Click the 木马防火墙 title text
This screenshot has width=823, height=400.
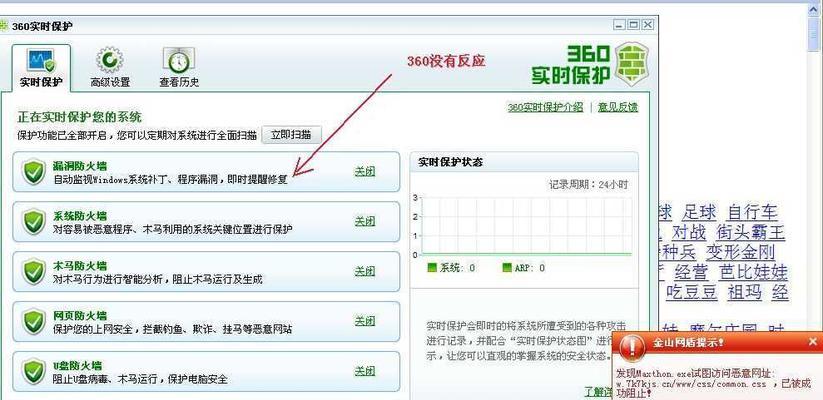pos(80,266)
